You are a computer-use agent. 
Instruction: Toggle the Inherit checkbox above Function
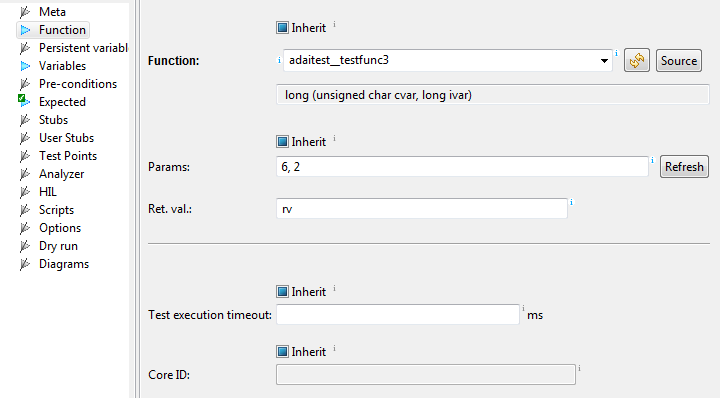(x=282, y=28)
